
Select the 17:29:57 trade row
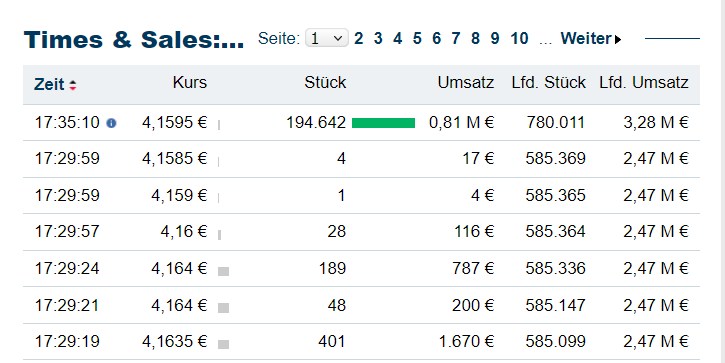pyautogui.click(x=361, y=231)
